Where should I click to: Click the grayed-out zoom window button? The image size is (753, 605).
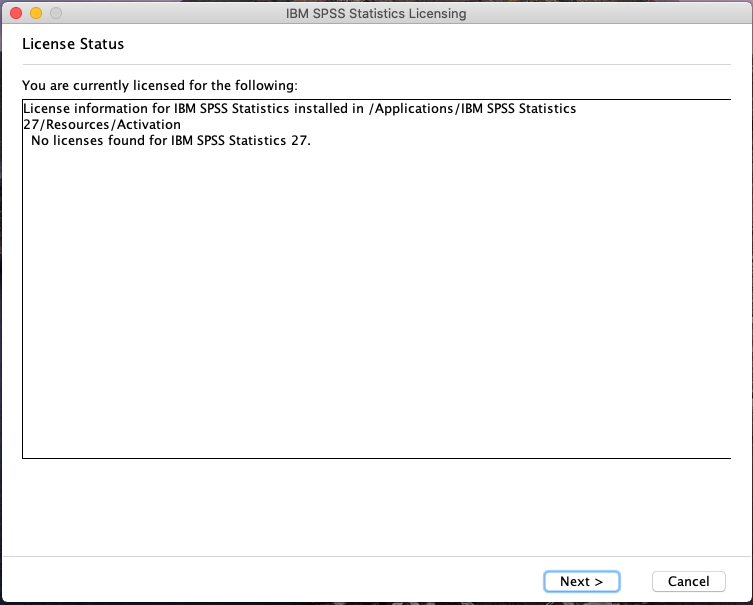56,14
